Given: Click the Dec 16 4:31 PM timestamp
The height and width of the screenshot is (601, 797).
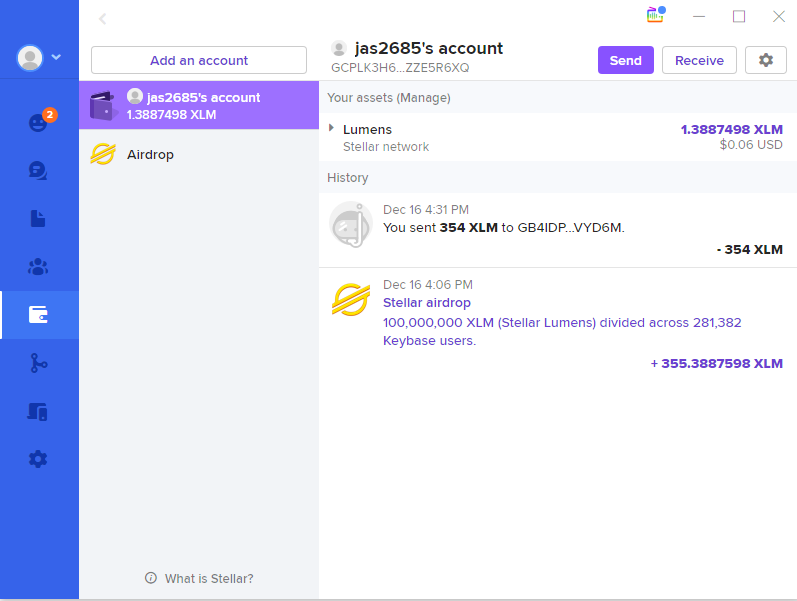Looking at the screenshot, I should pyautogui.click(x=425, y=209).
